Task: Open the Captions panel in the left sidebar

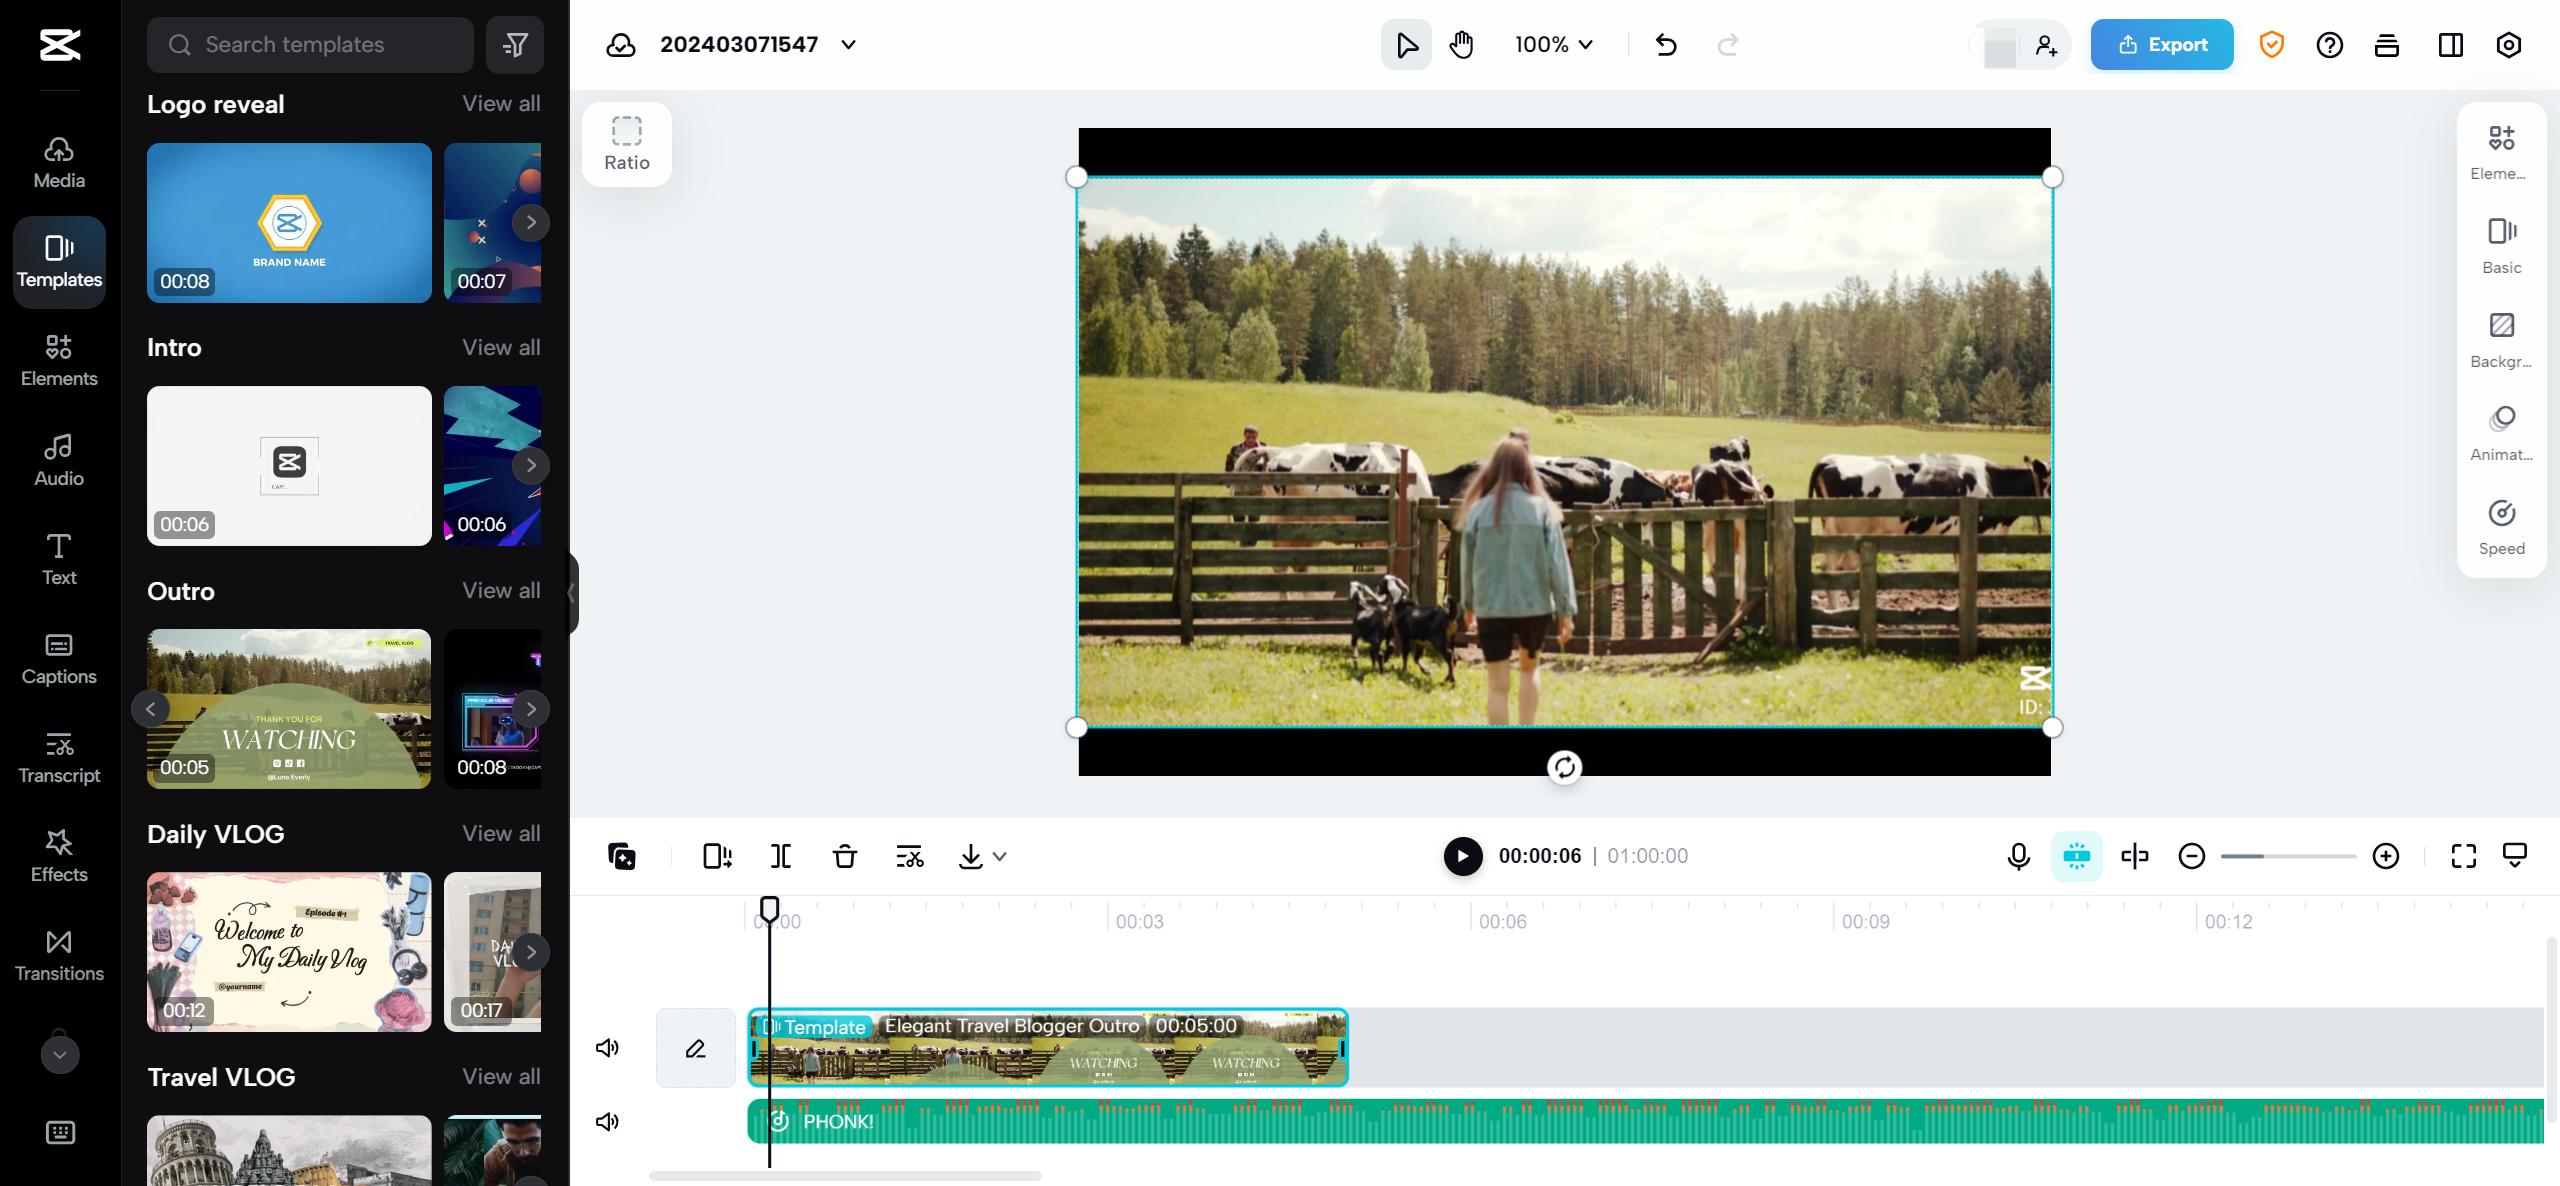Action: [58, 658]
